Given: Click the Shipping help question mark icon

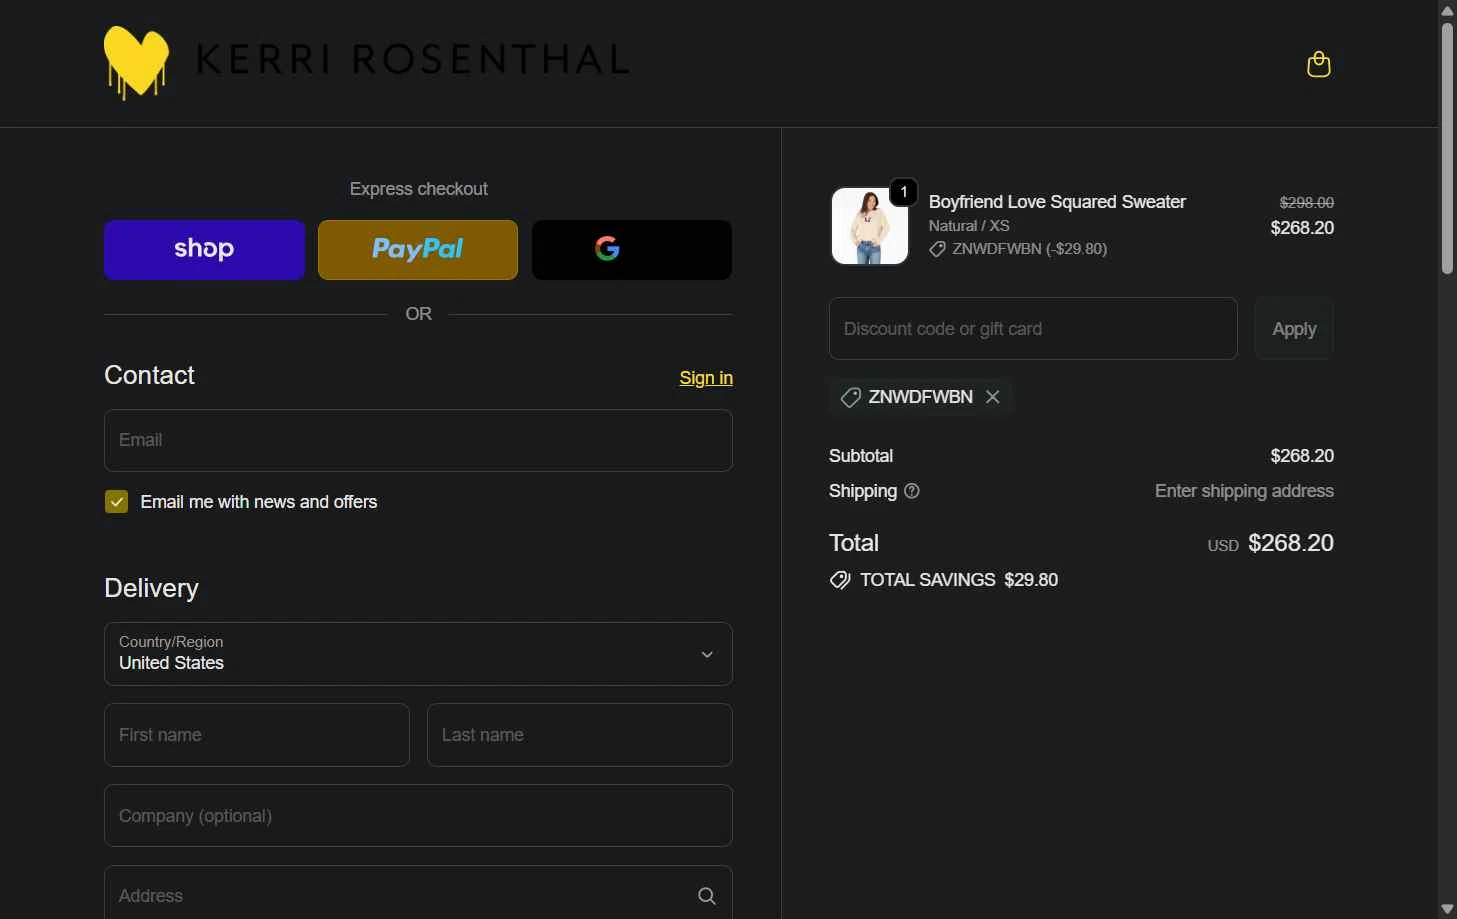Looking at the screenshot, I should click(x=912, y=491).
